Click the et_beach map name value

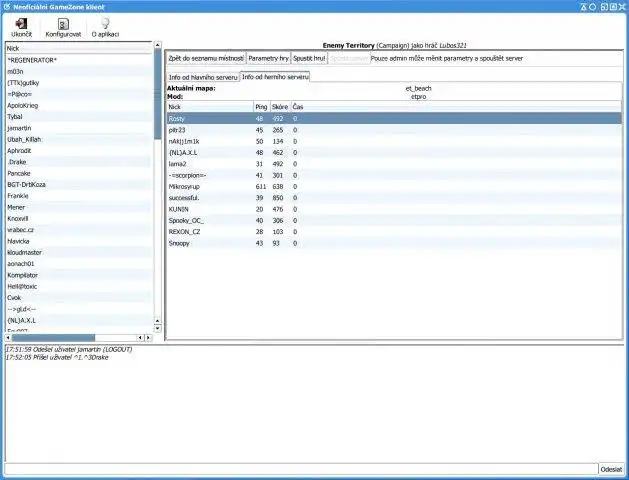[418, 88]
